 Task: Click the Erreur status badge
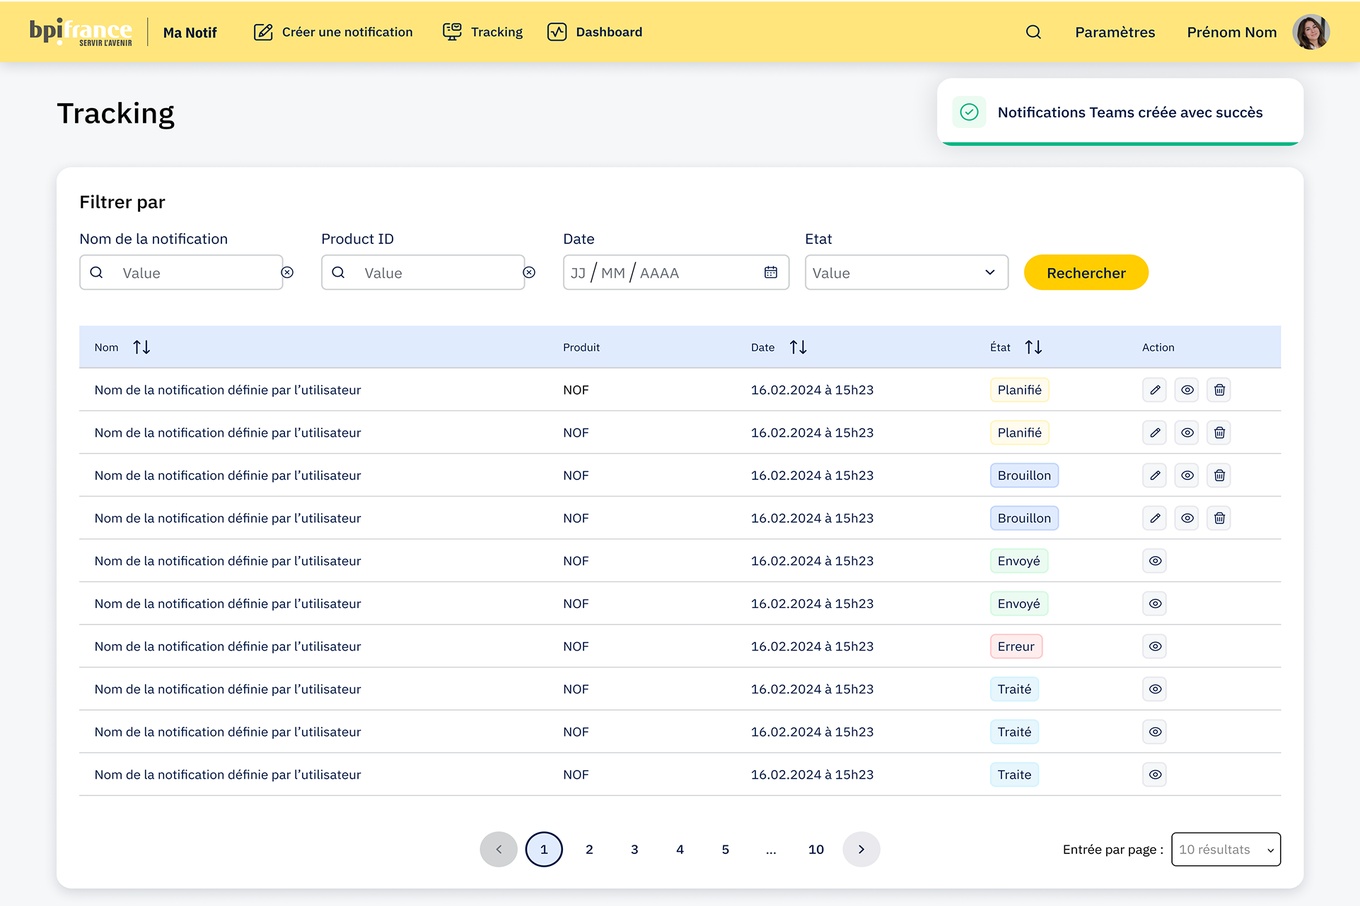[1016, 646]
